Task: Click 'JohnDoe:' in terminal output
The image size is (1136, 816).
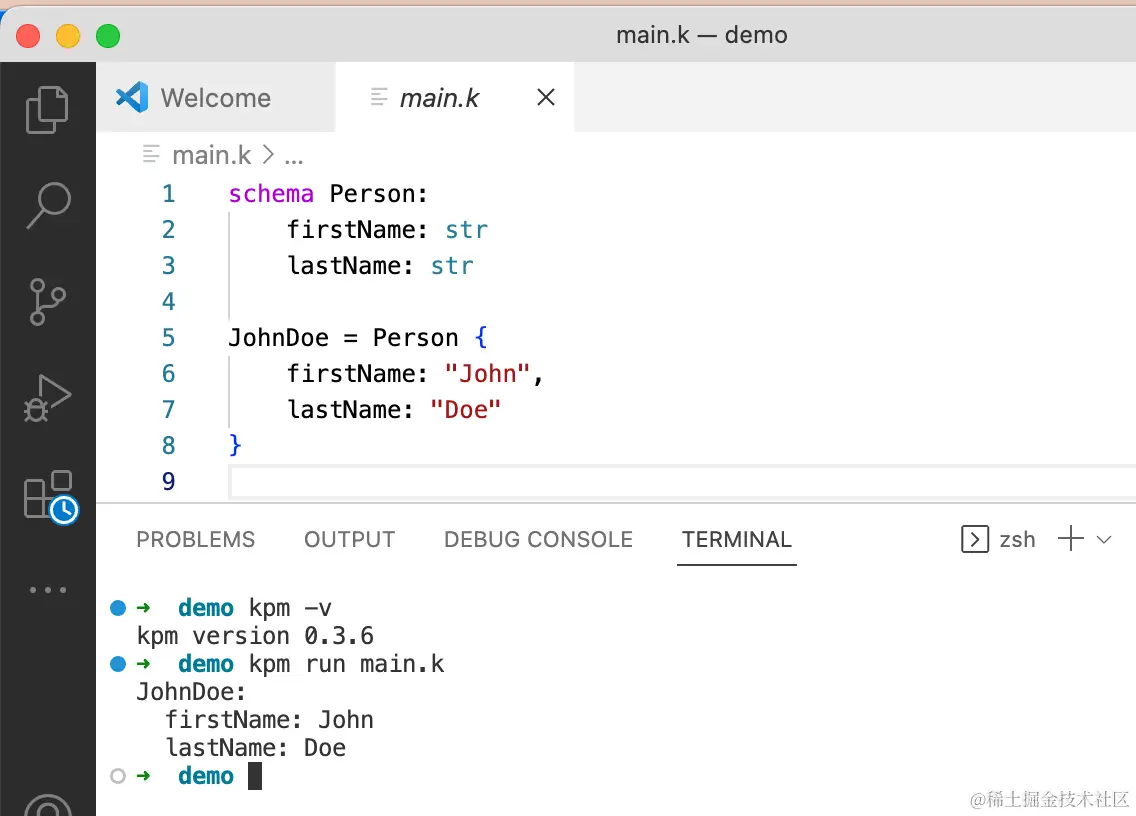Action: click(x=191, y=692)
